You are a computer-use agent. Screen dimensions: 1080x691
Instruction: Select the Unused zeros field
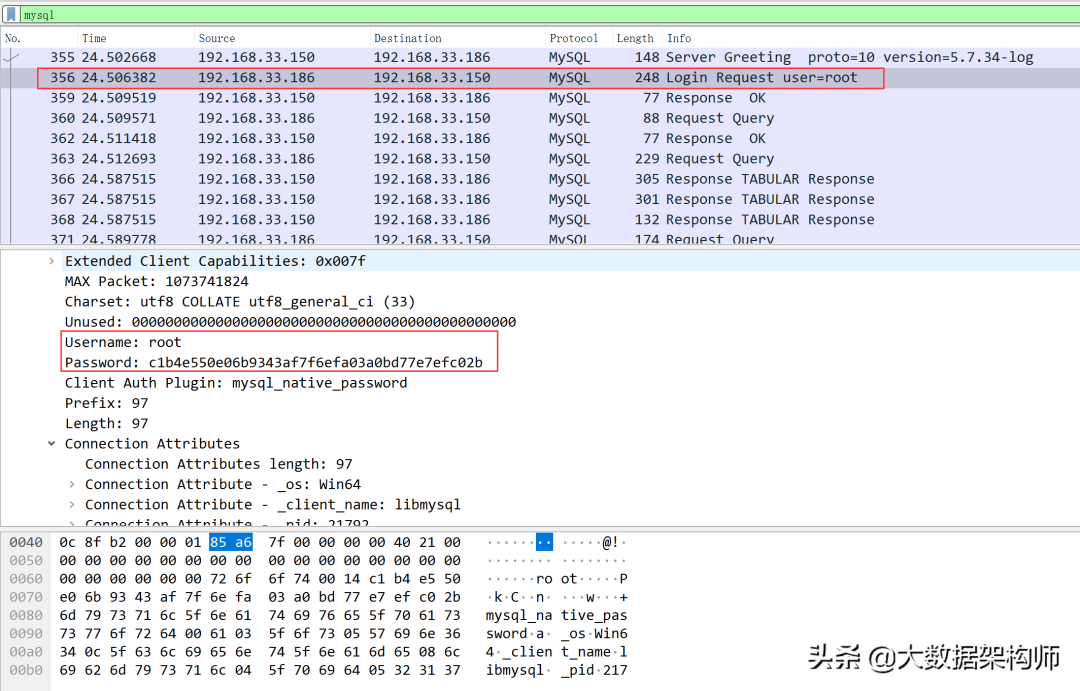pos(290,322)
